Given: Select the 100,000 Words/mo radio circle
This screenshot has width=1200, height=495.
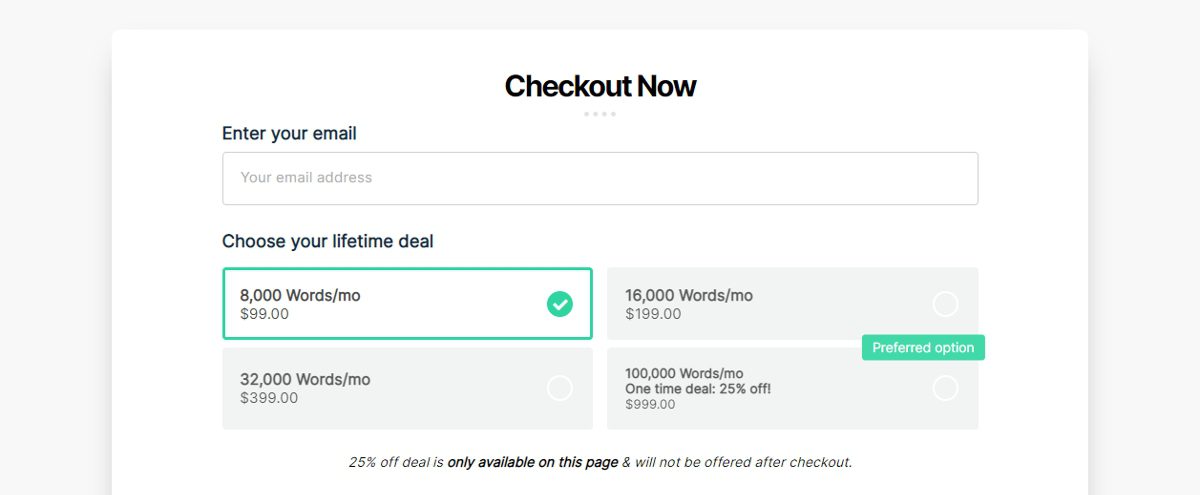Looking at the screenshot, I should pos(945,388).
